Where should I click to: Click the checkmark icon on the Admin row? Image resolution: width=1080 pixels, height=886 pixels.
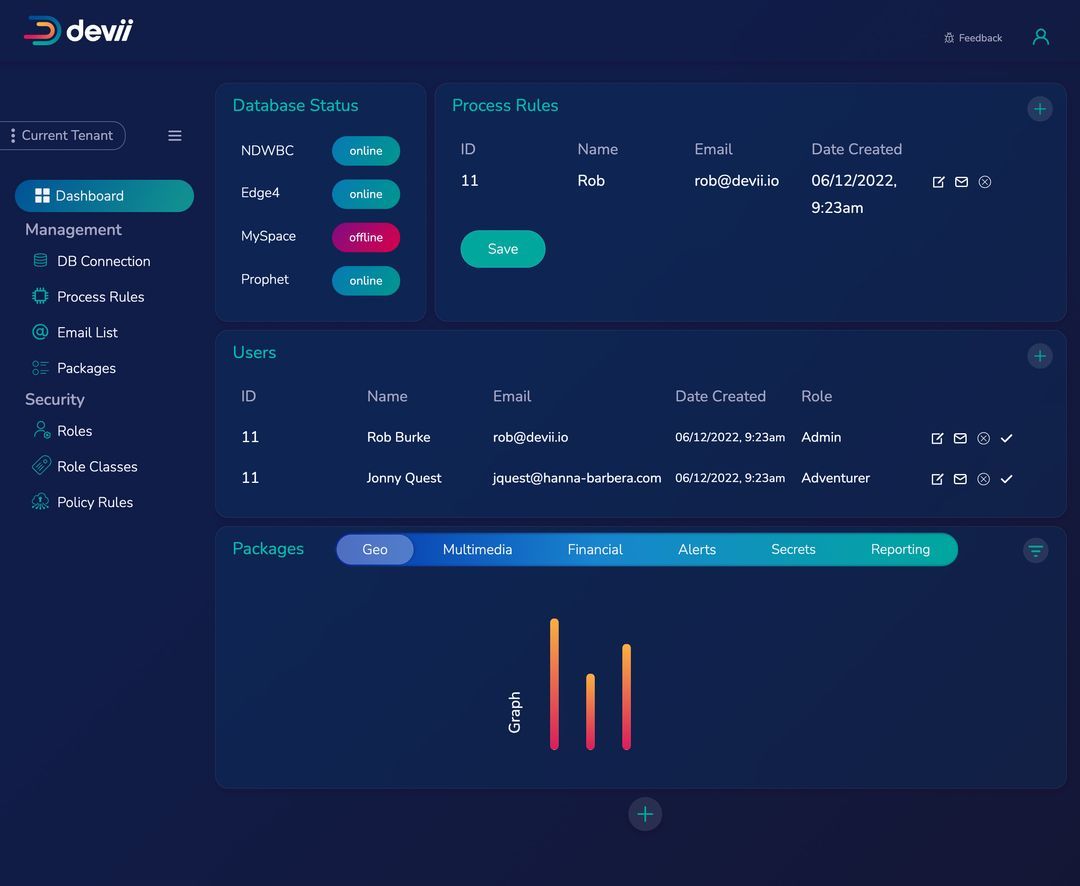pyautogui.click(x=1006, y=438)
